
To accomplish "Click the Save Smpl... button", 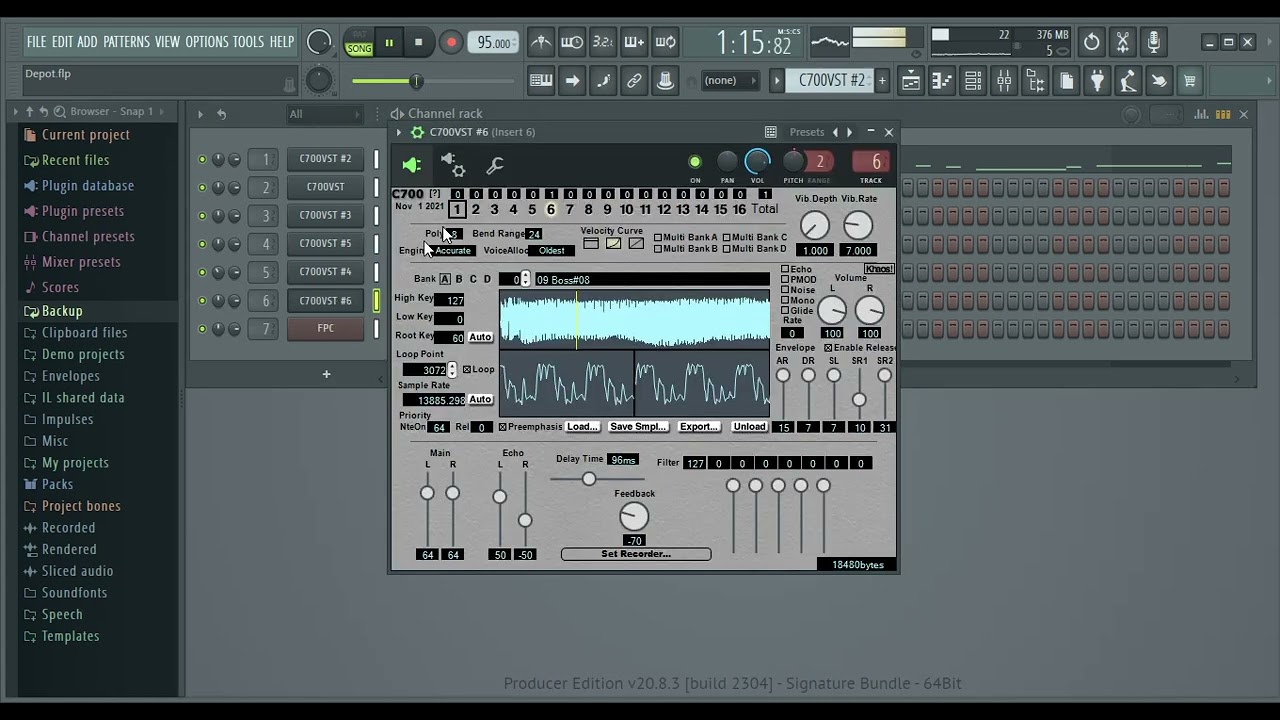I will pyautogui.click(x=638, y=427).
